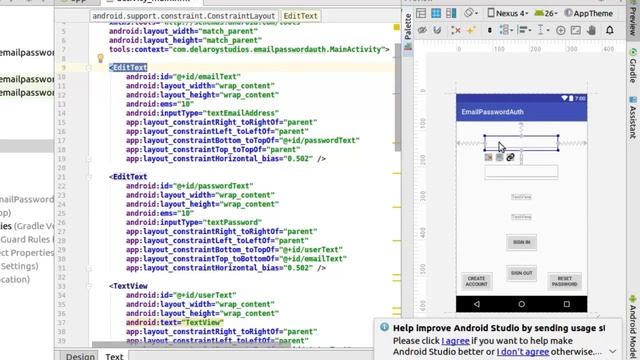Click the chain link icon below selected EditText
This screenshot has height=360, width=640.
tap(510, 157)
